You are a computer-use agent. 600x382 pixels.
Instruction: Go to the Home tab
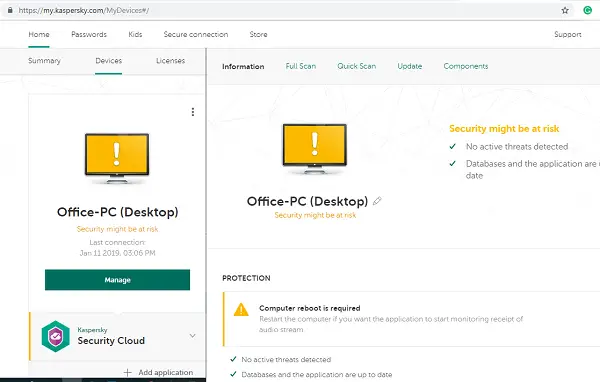(x=39, y=34)
